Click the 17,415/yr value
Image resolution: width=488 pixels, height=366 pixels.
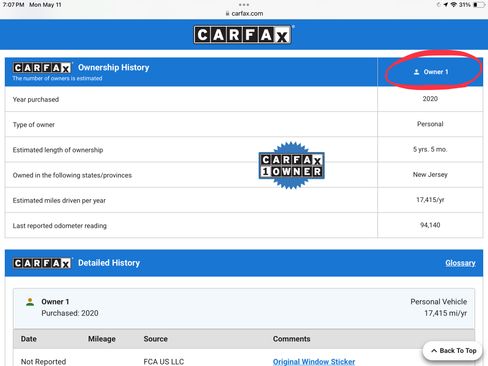(x=430, y=200)
